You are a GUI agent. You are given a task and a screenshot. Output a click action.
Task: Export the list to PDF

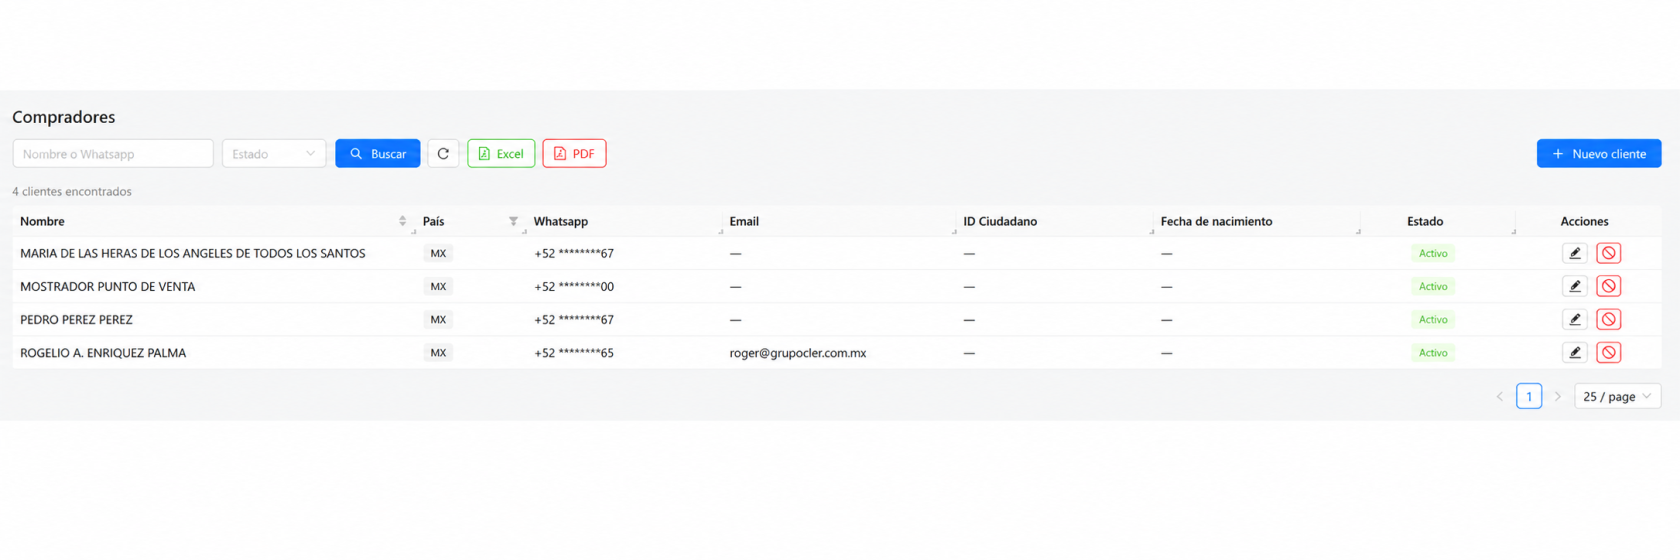pos(574,154)
